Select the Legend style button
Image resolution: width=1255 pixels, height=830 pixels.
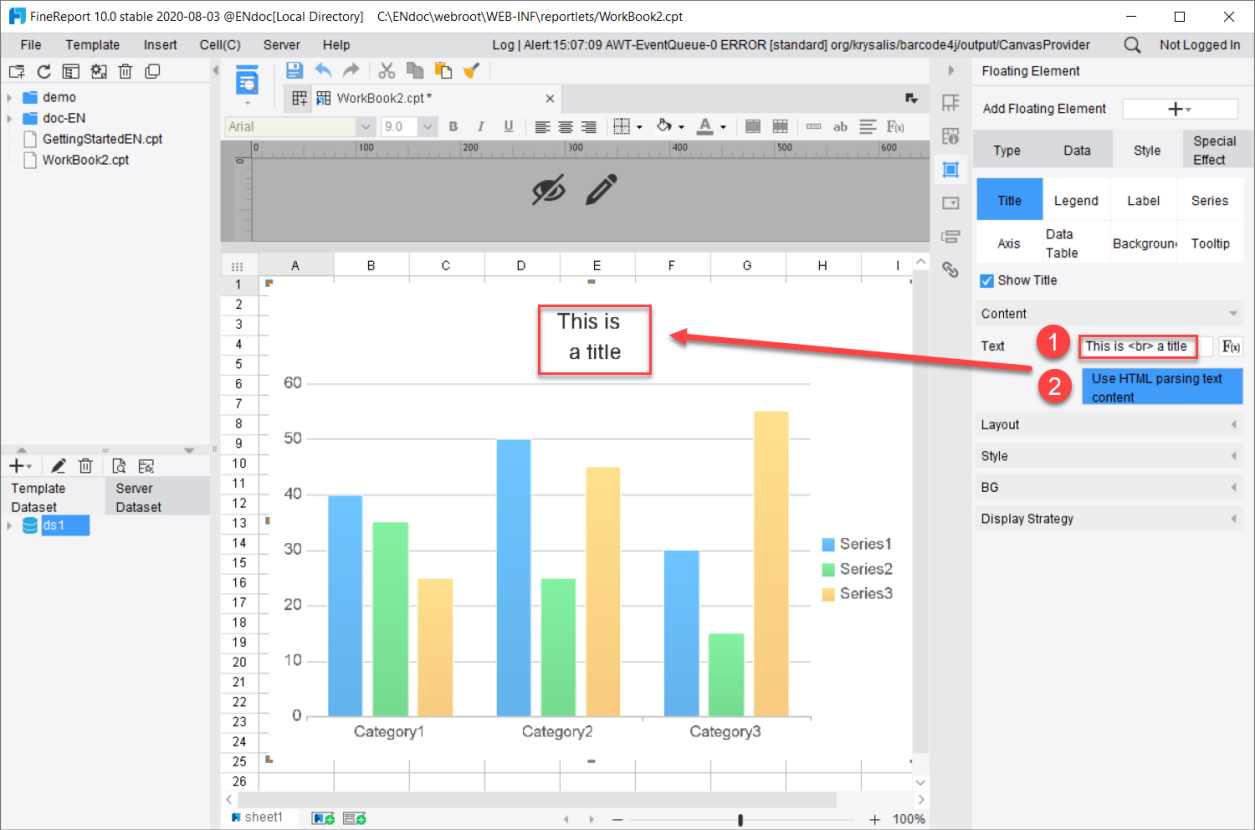(x=1076, y=201)
